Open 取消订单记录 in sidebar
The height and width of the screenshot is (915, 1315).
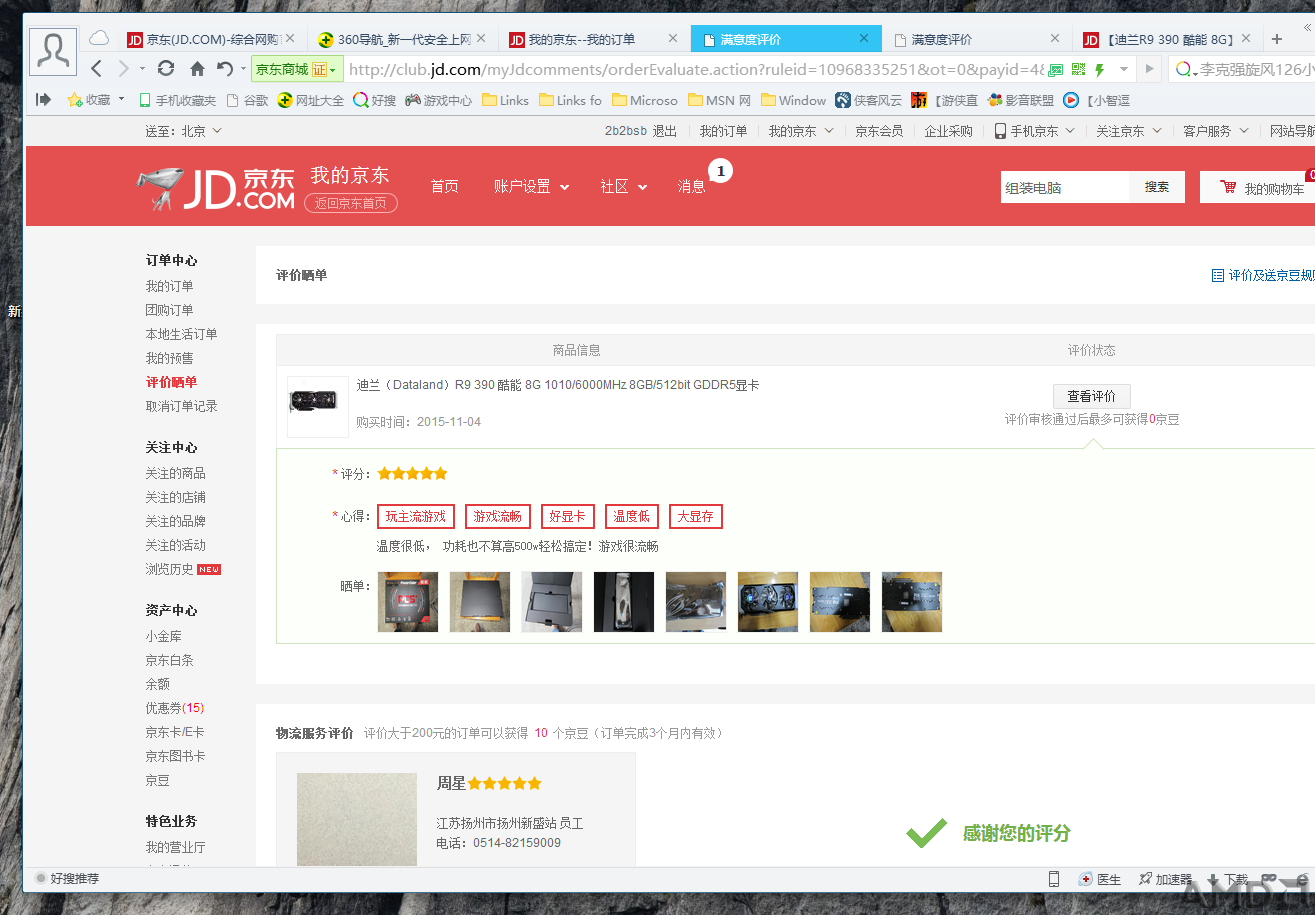click(181, 406)
